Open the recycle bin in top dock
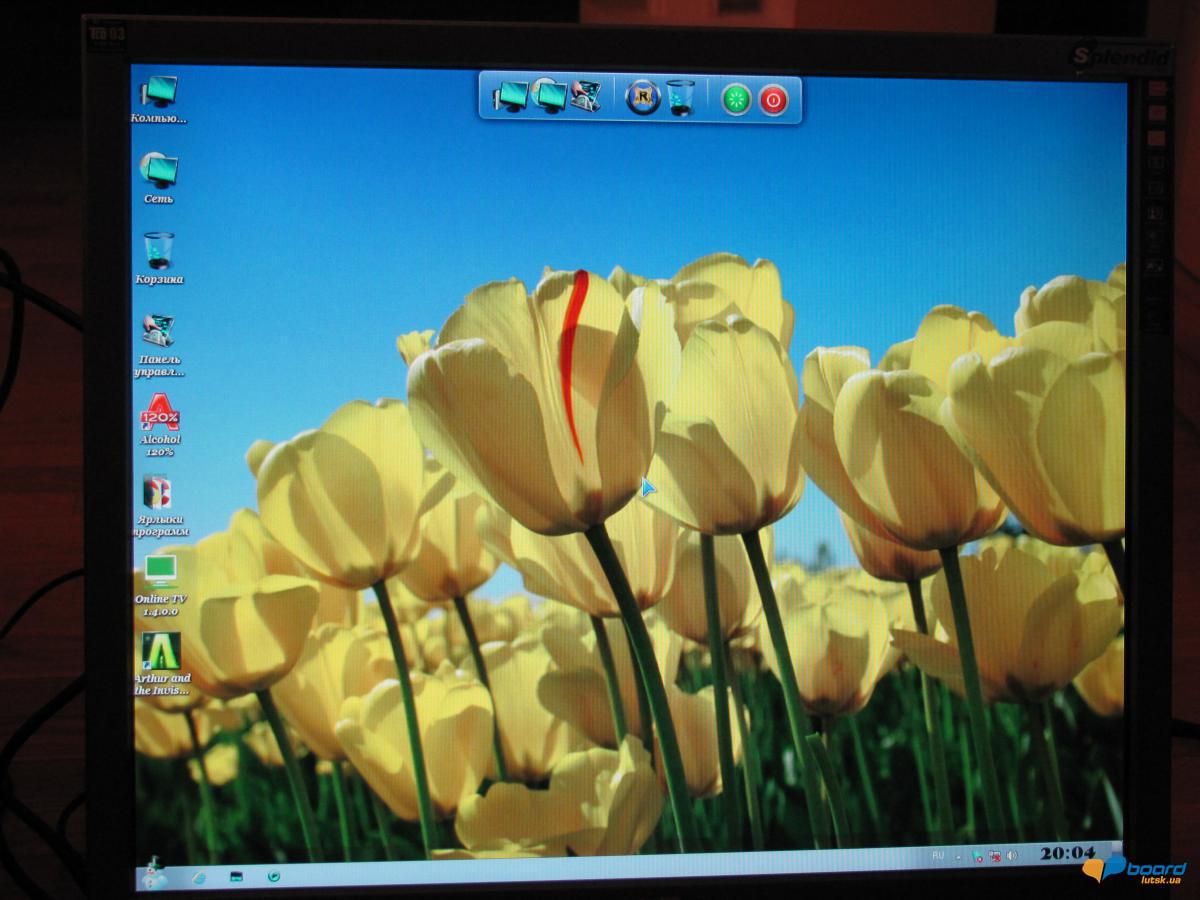This screenshot has width=1200, height=900. (680, 98)
